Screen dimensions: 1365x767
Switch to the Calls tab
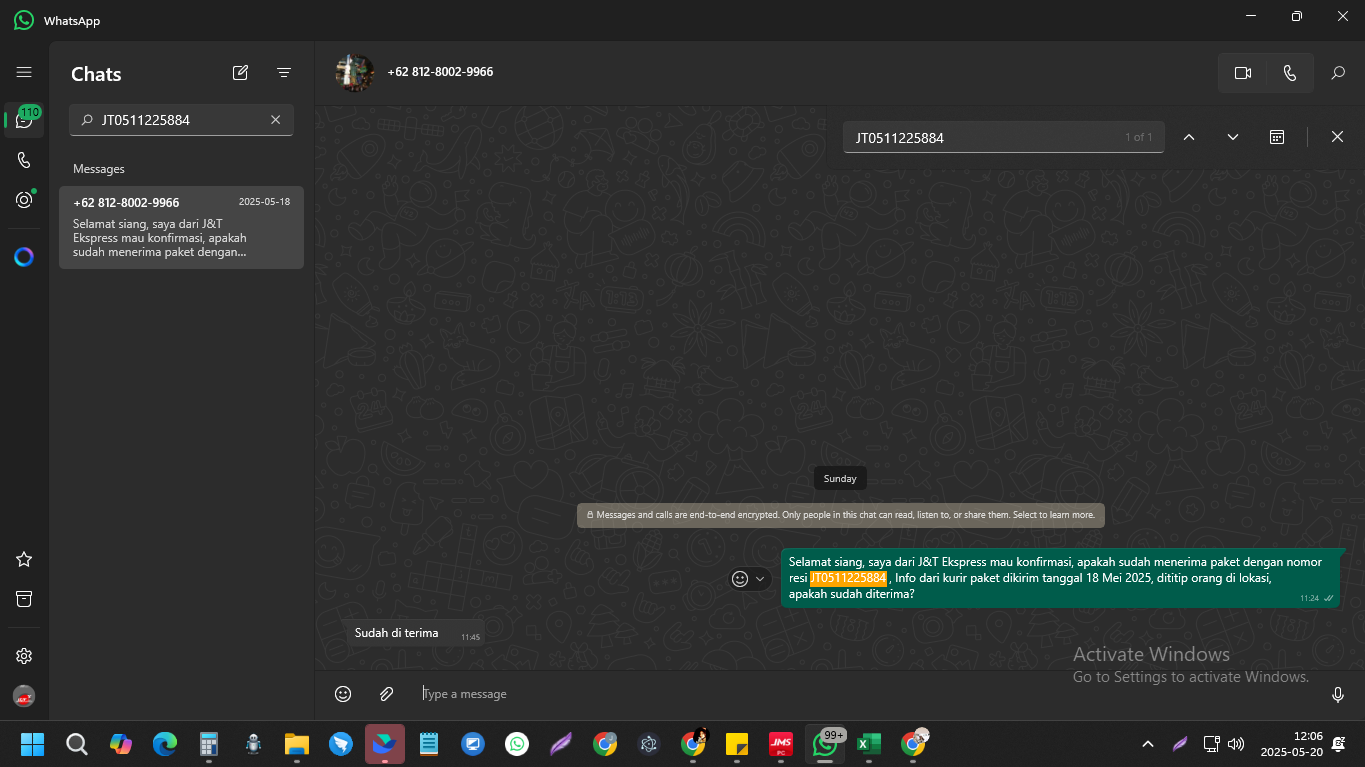(24, 160)
